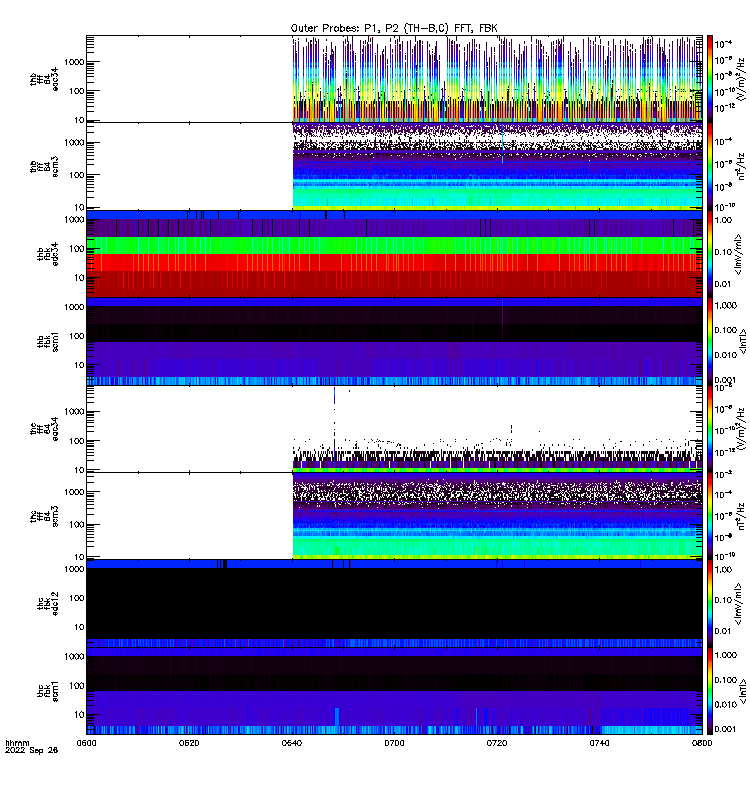Click the light-blue block near 0648 in thc fbk scm1 panel
Viewport: 750px width, 800px height.
pos(337,716)
